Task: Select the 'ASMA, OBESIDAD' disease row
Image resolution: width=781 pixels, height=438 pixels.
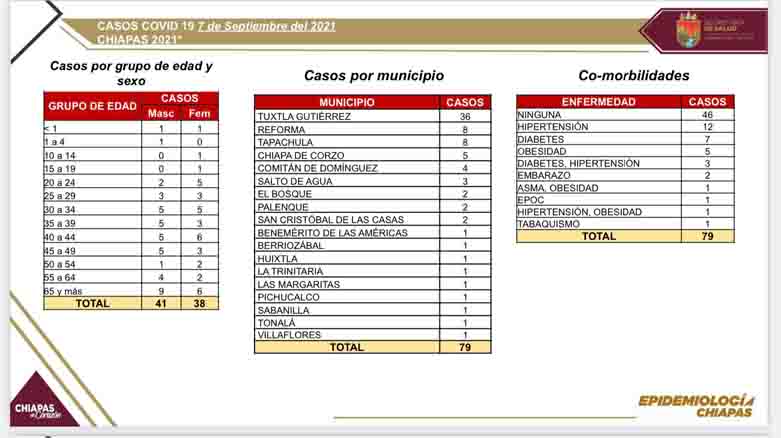Action: 625,188
